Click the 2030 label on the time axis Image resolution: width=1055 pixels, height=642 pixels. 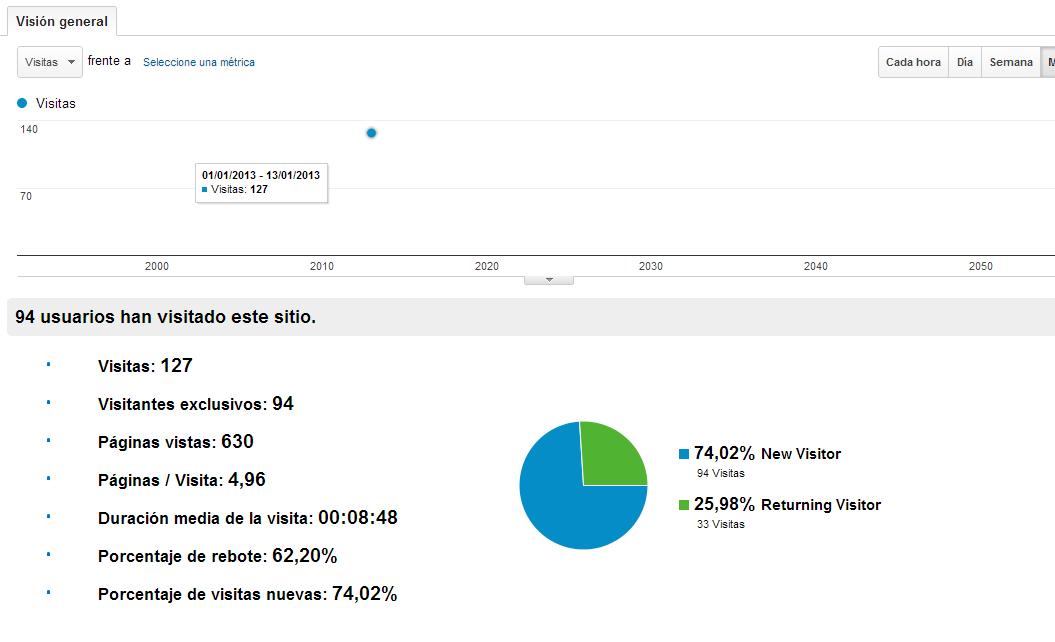(x=651, y=266)
